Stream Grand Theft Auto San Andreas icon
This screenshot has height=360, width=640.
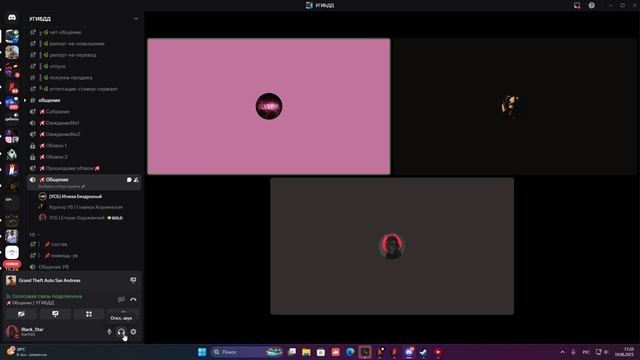pyautogui.click(x=133, y=280)
